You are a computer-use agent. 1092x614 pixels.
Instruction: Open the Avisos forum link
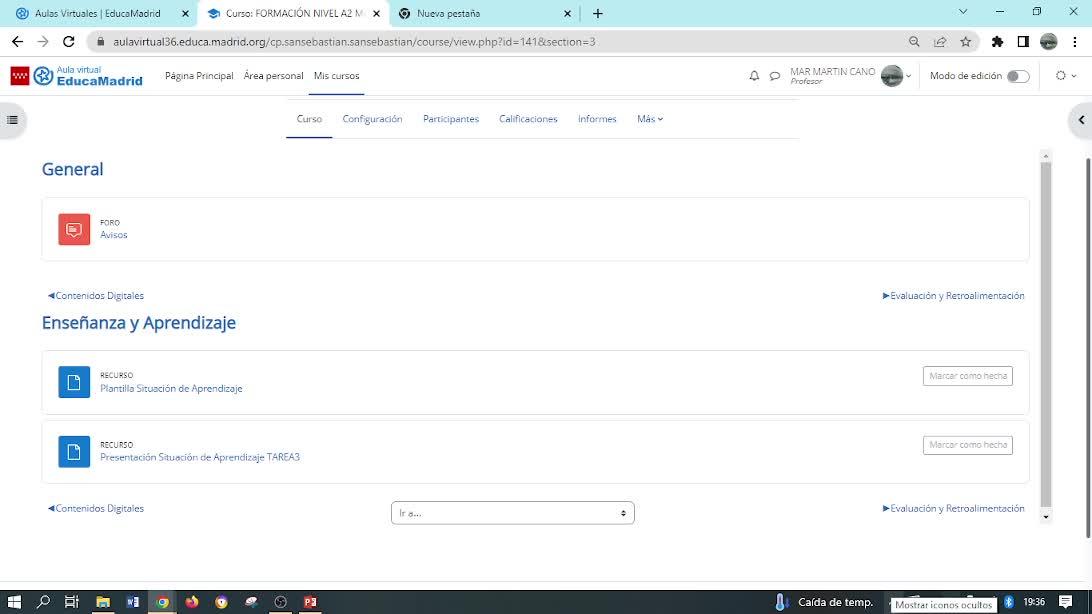pos(114,235)
